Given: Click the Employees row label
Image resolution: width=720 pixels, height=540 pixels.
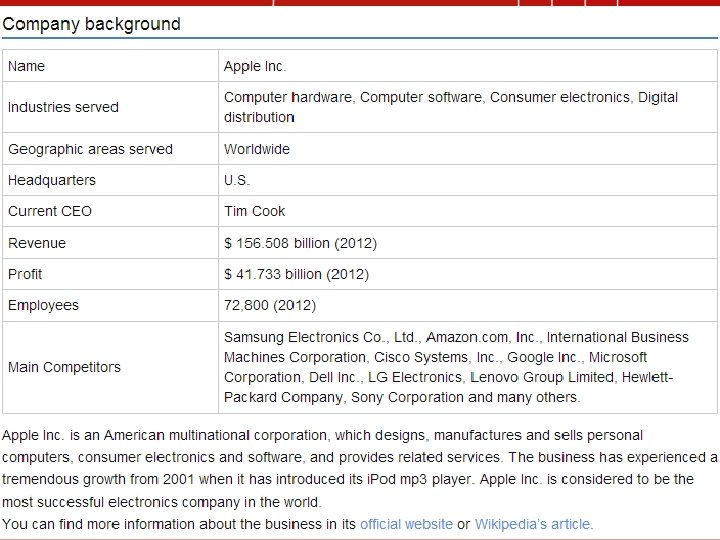Looking at the screenshot, I should [43, 305].
